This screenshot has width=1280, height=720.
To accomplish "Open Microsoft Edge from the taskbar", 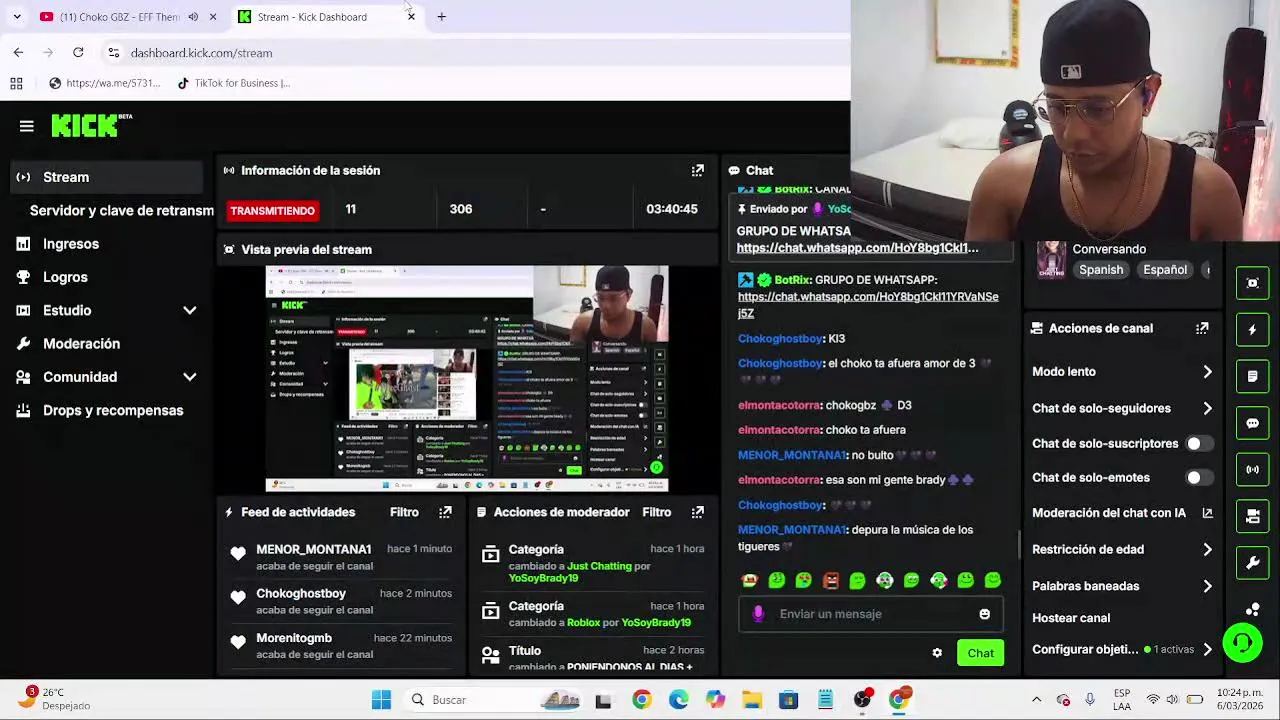I will coord(678,700).
